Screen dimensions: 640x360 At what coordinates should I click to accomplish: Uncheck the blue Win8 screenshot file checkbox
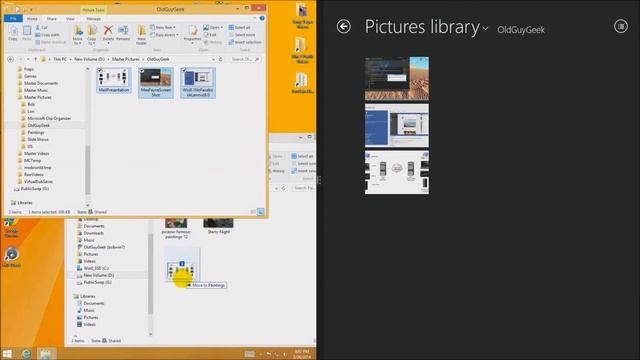[184, 71]
